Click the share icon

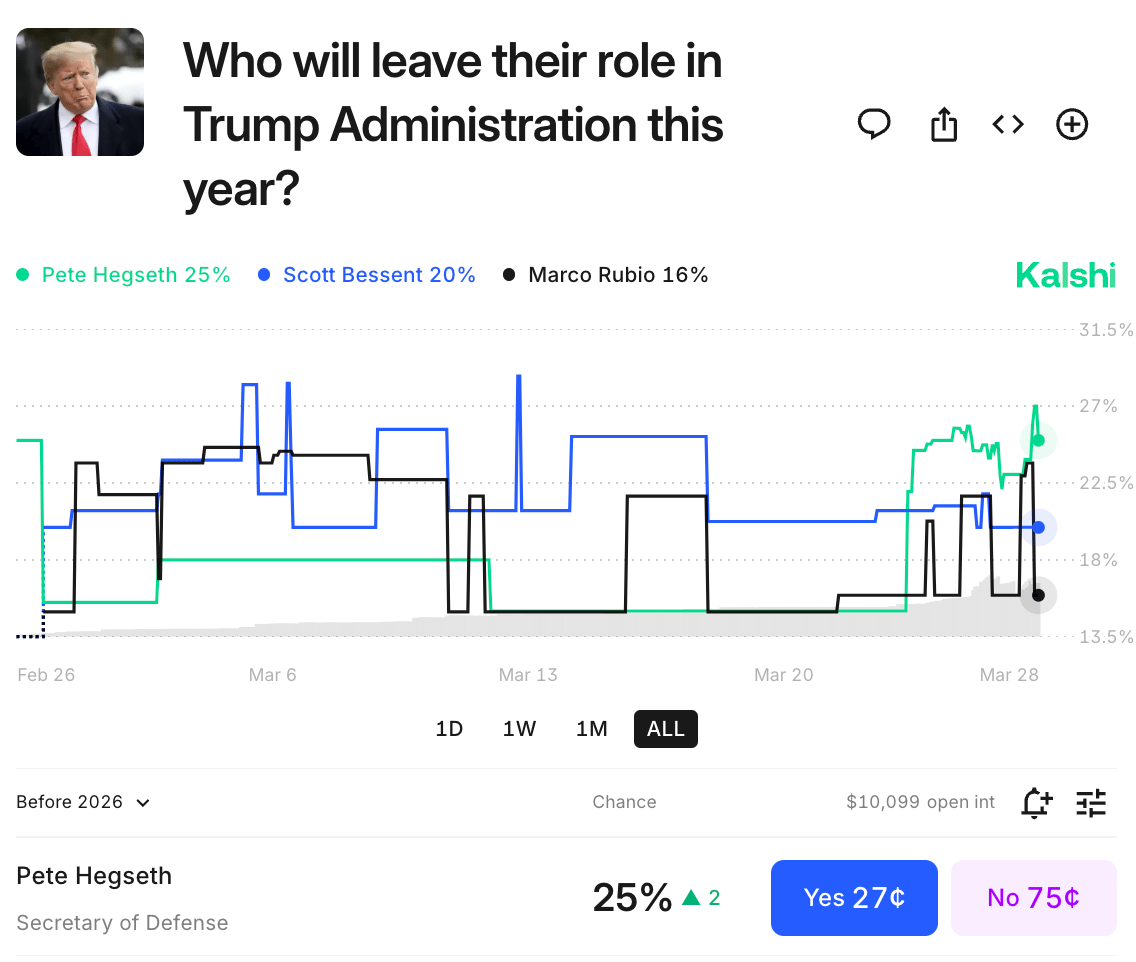coord(943,124)
